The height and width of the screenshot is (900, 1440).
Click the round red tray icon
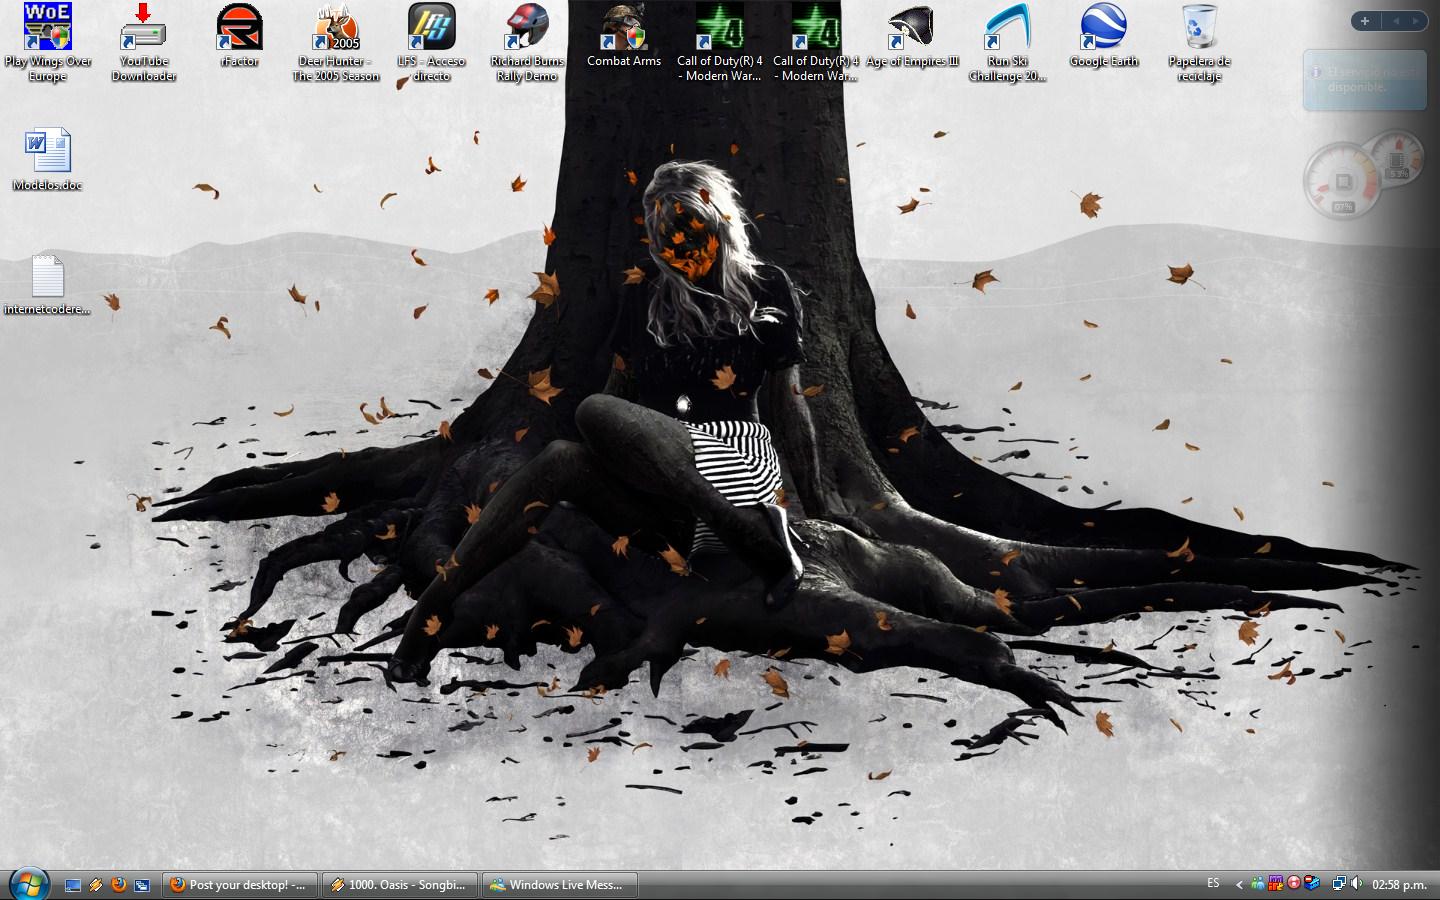(x=1294, y=884)
